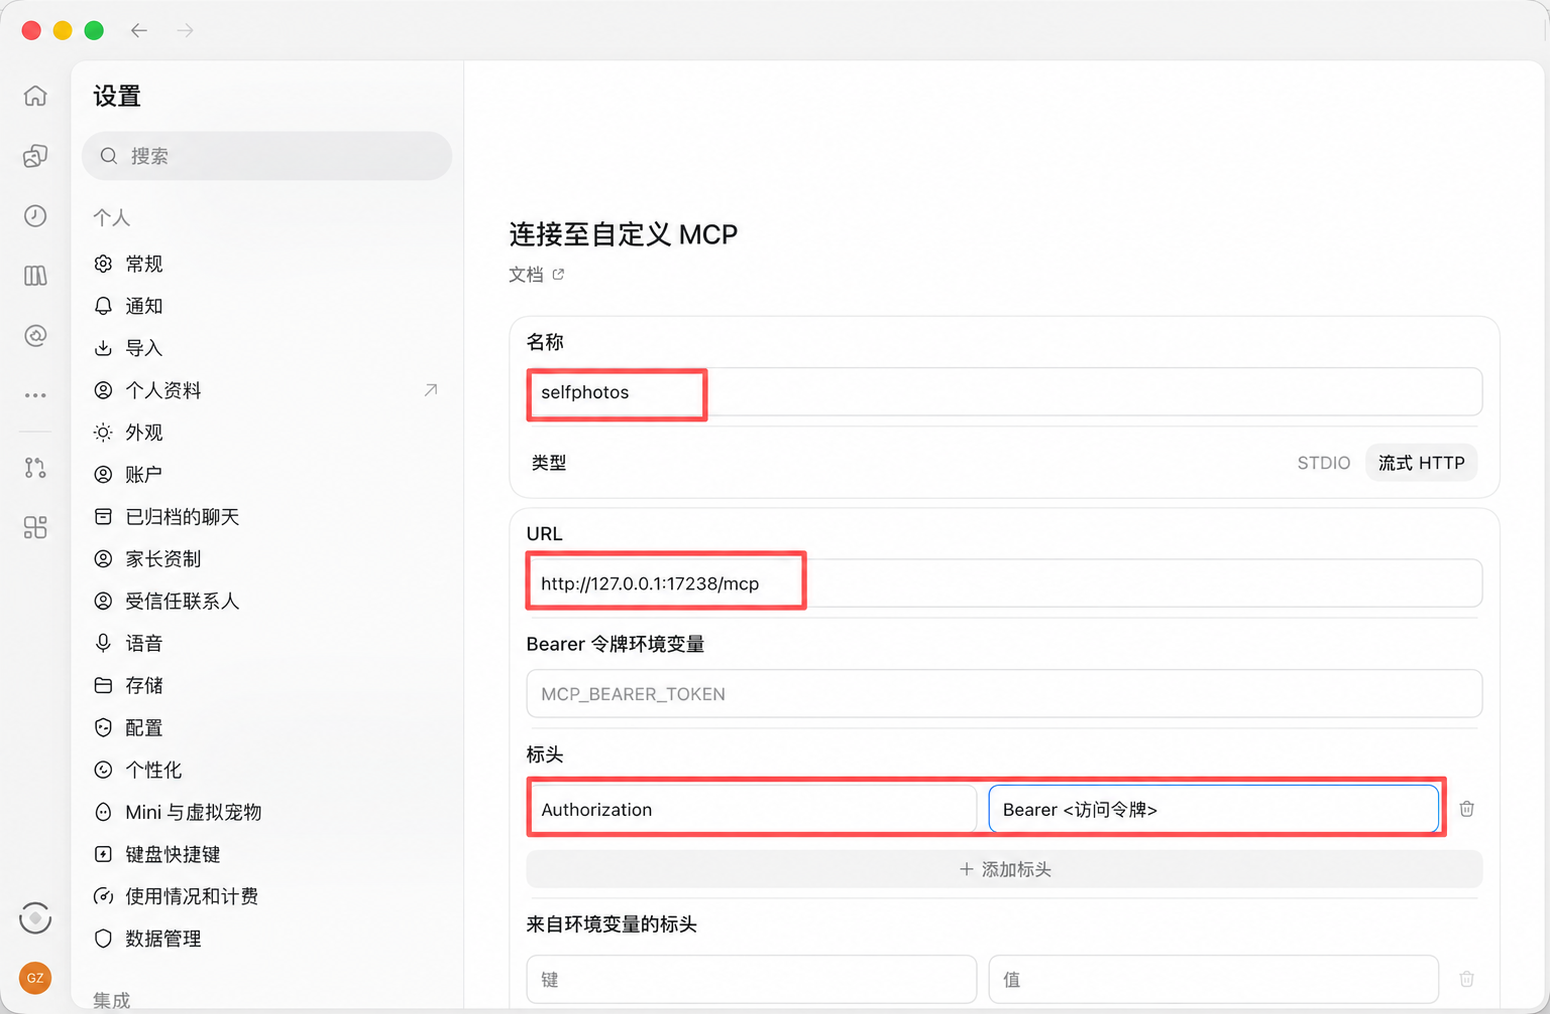The height and width of the screenshot is (1014, 1550).
Task: Open the library books icon in rail
Action: point(35,276)
